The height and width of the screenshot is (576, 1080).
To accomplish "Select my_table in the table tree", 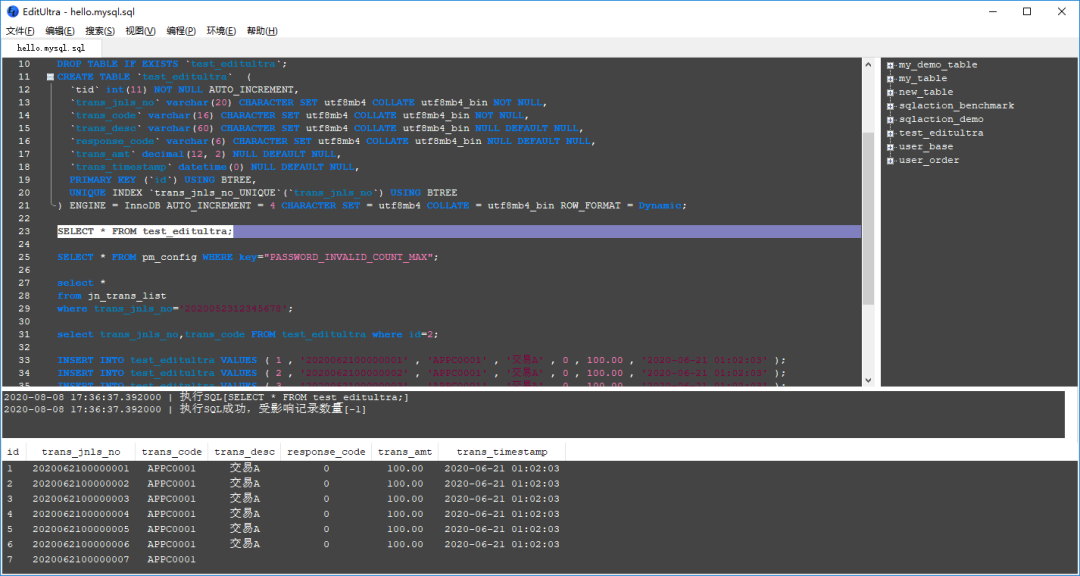I will (x=922, y=79).
